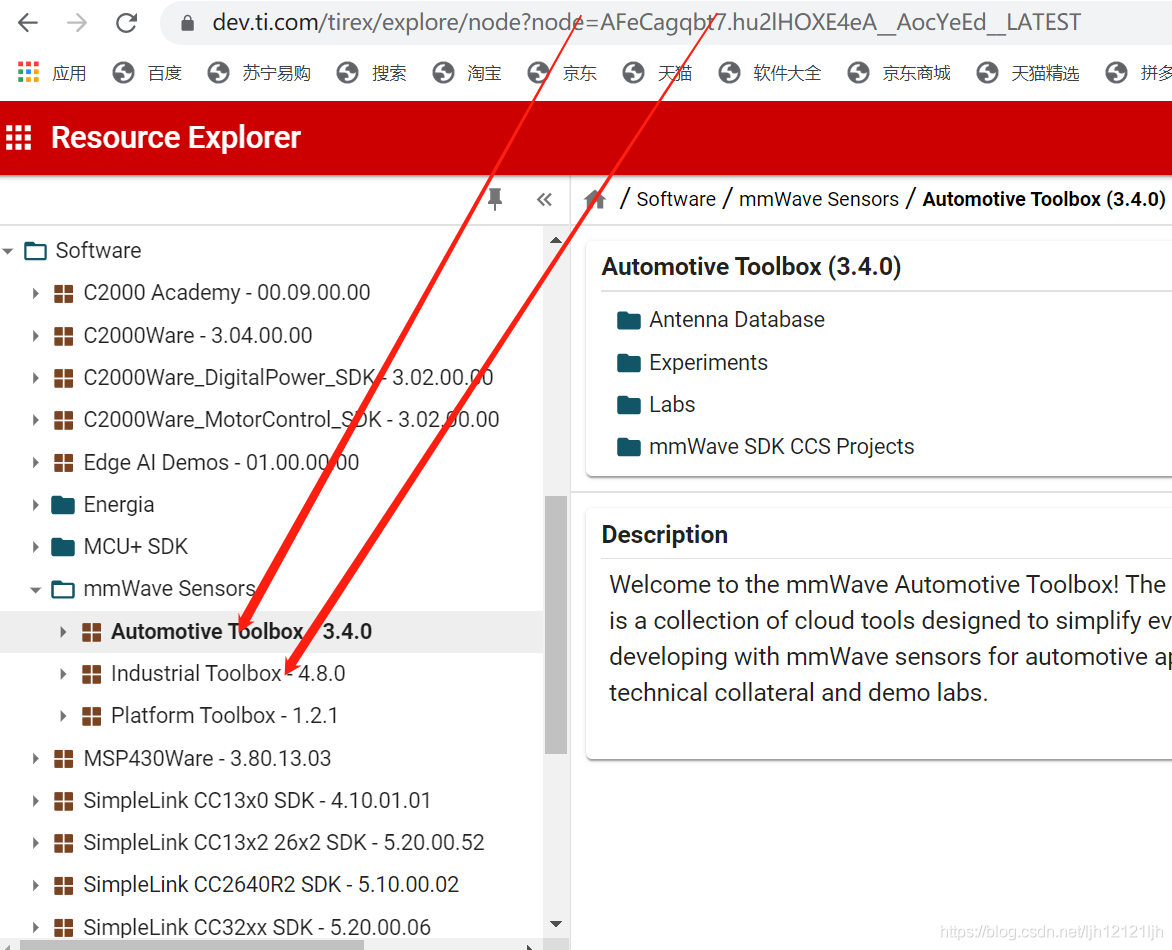Open the 软件大全 bookmark
Image resolution: width=1172 pixels, height=950 pixels.
tap(770, 73)
